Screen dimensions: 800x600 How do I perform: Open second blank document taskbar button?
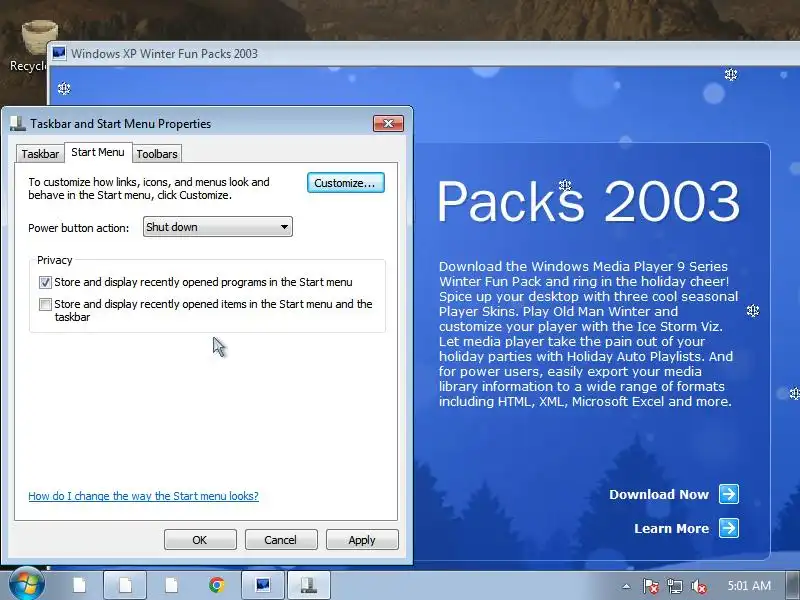(x=125, y=585)
